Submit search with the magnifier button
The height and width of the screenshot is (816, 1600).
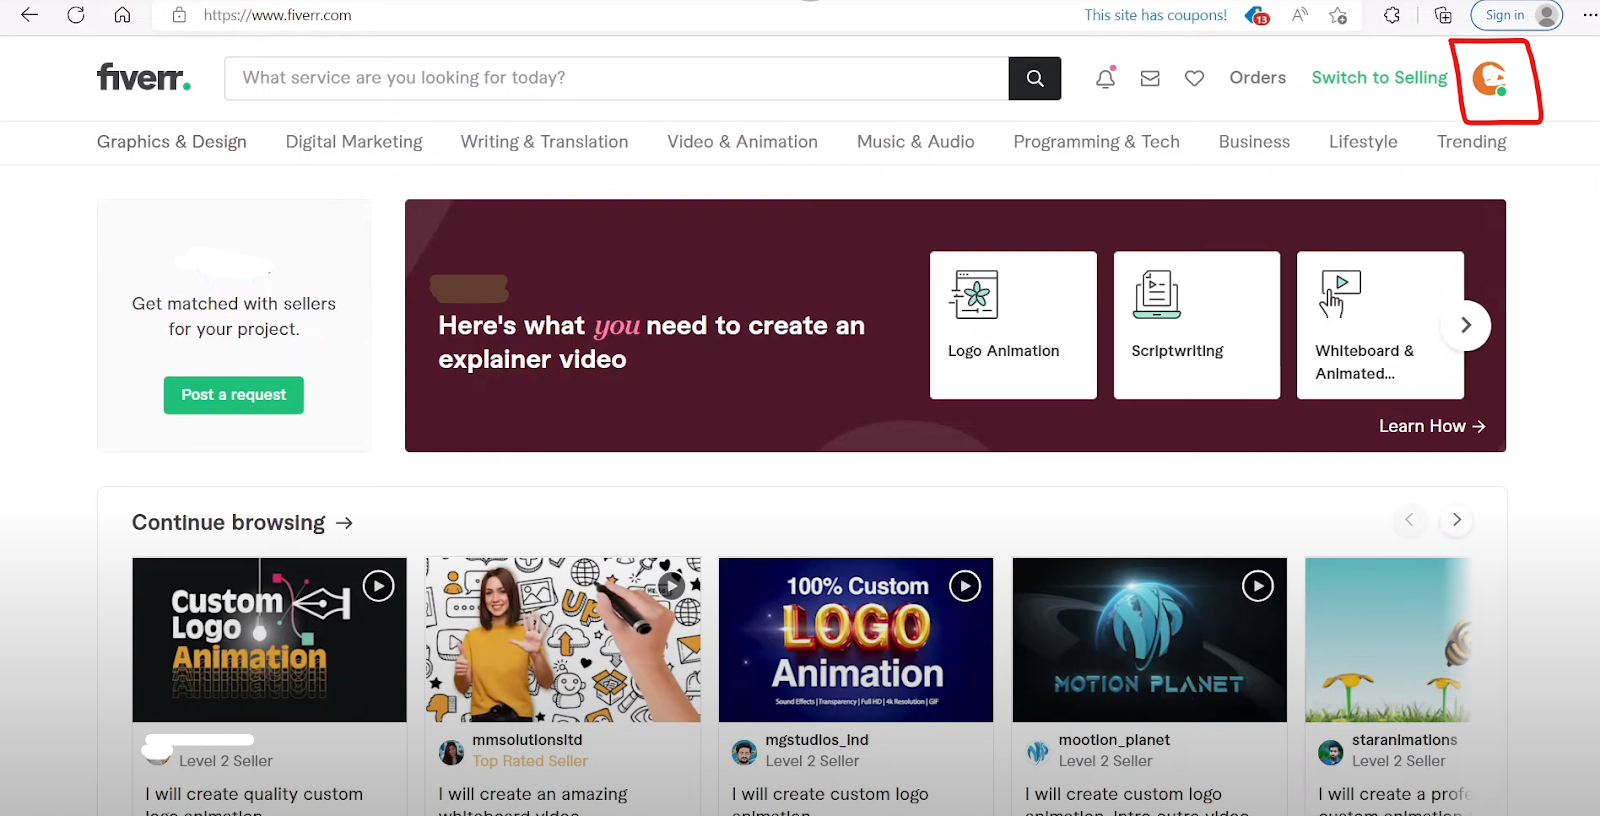(x=1035, y=78)
